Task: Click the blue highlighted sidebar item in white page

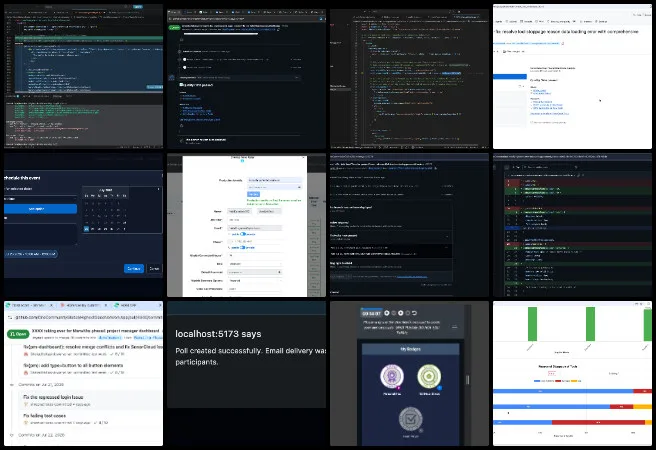Action: pyautogui.click(x=510, y=77)
